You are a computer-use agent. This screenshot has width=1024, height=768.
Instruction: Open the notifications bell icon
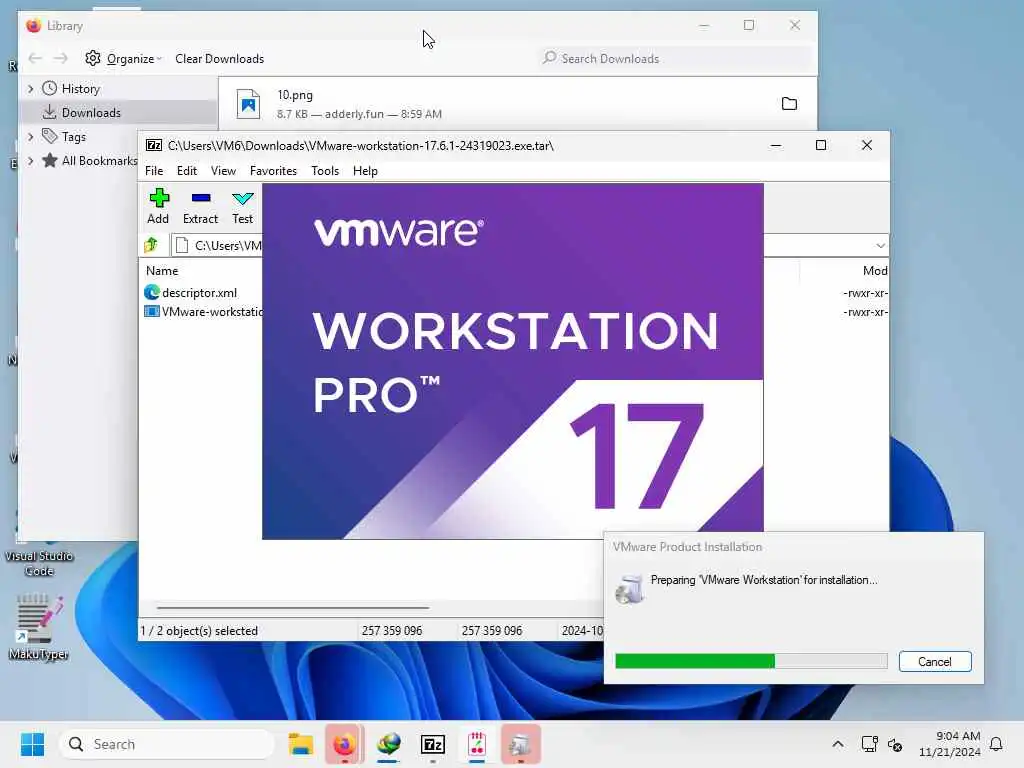point(997,744)
